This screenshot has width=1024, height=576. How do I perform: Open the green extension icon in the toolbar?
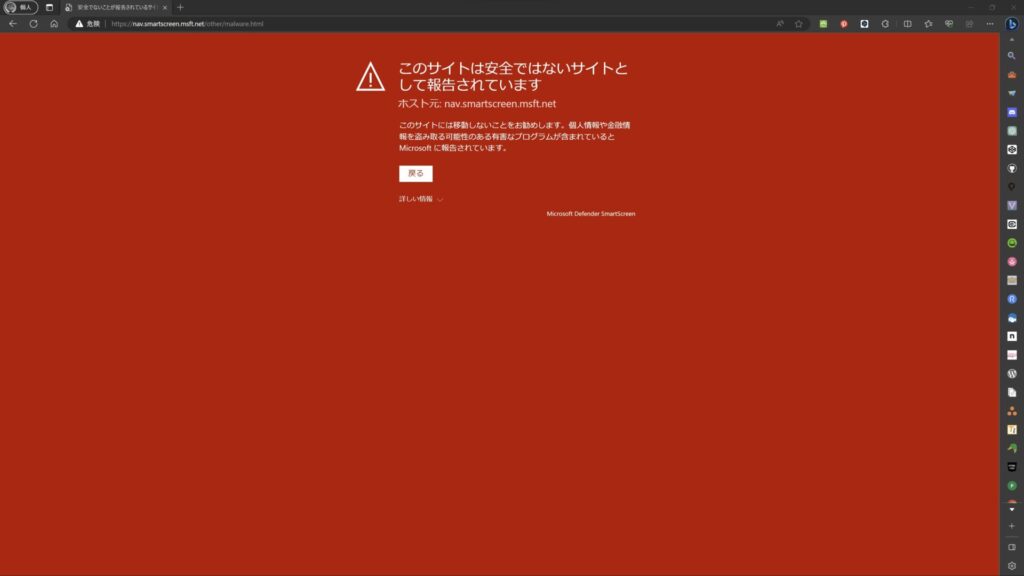(x=824, y=24)
